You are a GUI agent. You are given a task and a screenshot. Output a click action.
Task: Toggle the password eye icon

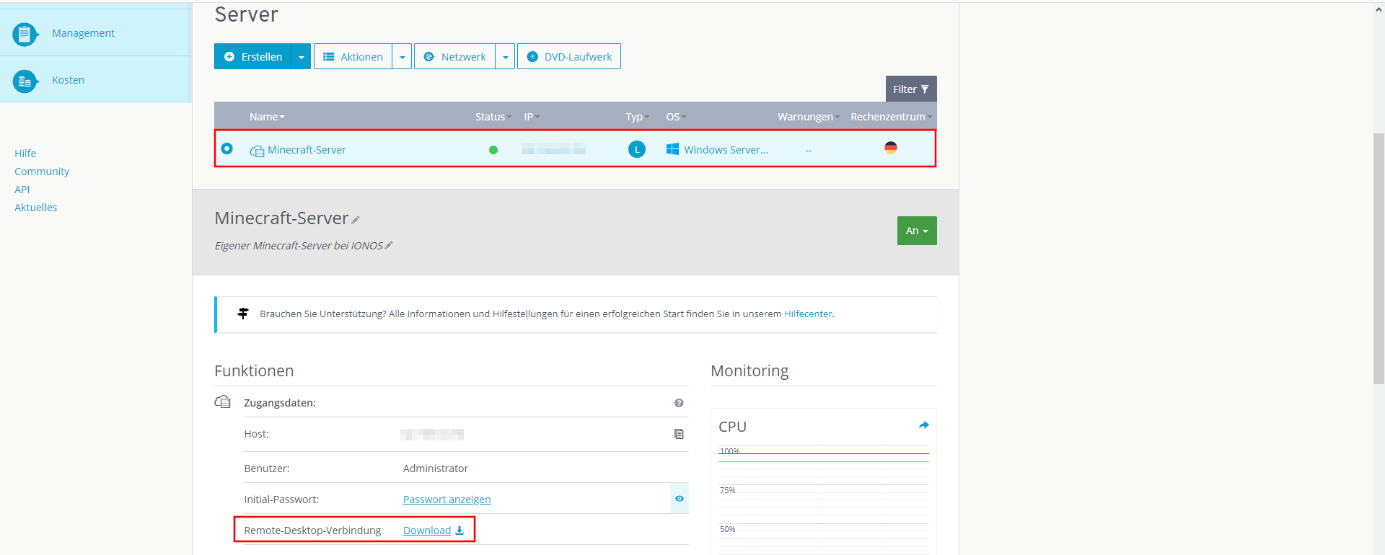679,499
